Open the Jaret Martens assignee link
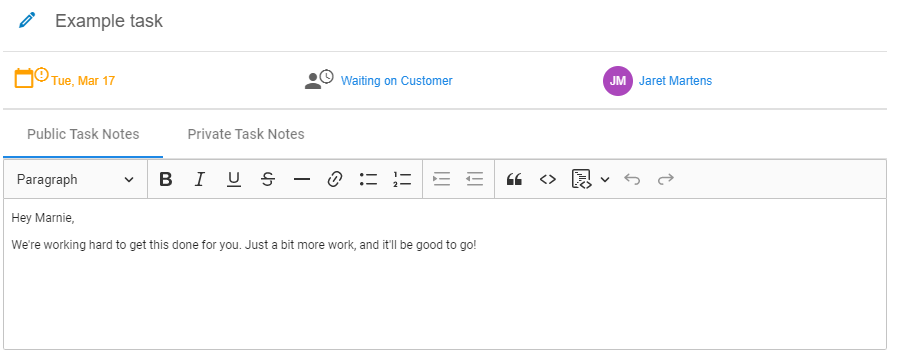915x362 pixels. (675, 81)
